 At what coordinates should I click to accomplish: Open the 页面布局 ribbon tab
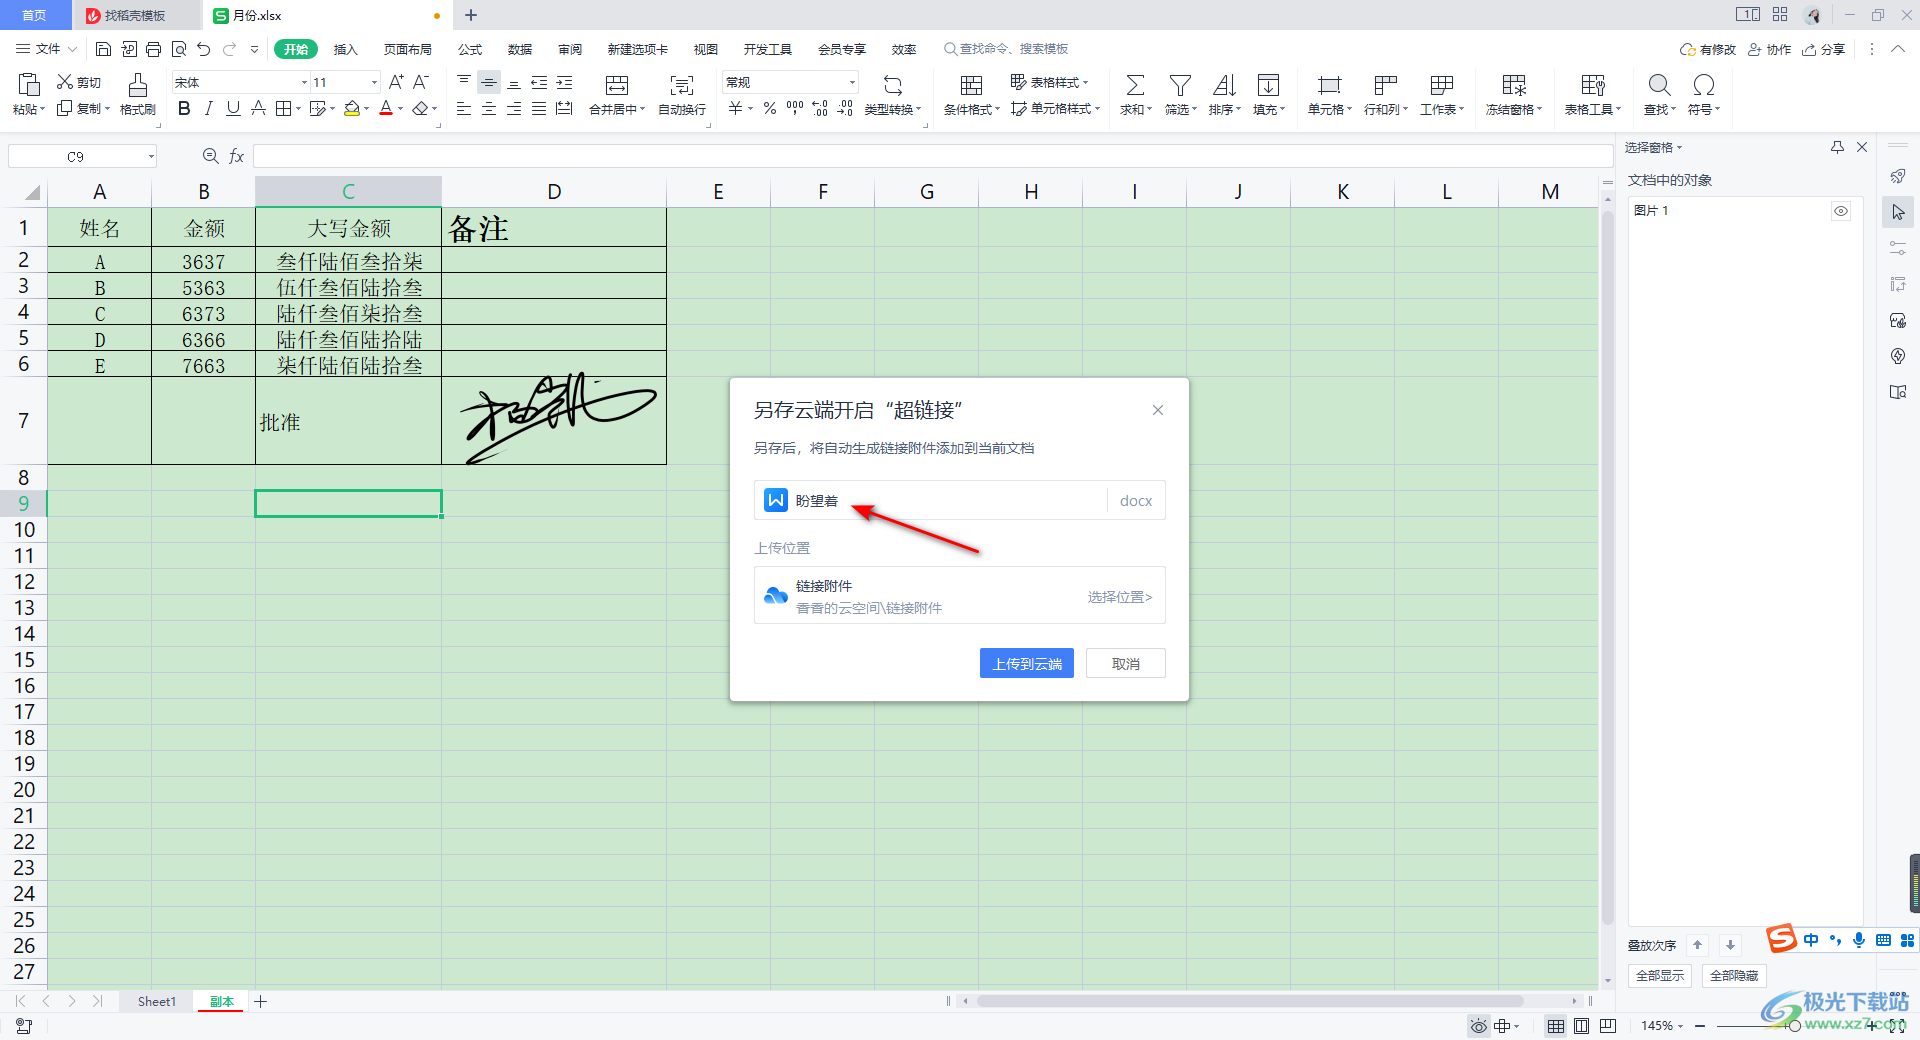click(408, 49)
